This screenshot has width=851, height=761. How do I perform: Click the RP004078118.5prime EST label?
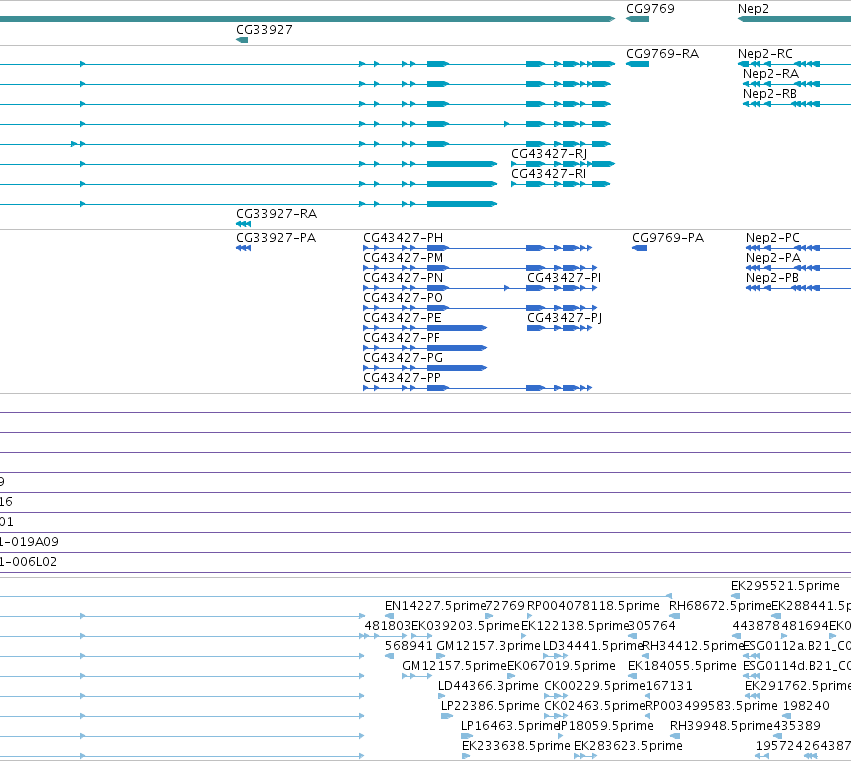pyautogui.click(x=593, y=606)
